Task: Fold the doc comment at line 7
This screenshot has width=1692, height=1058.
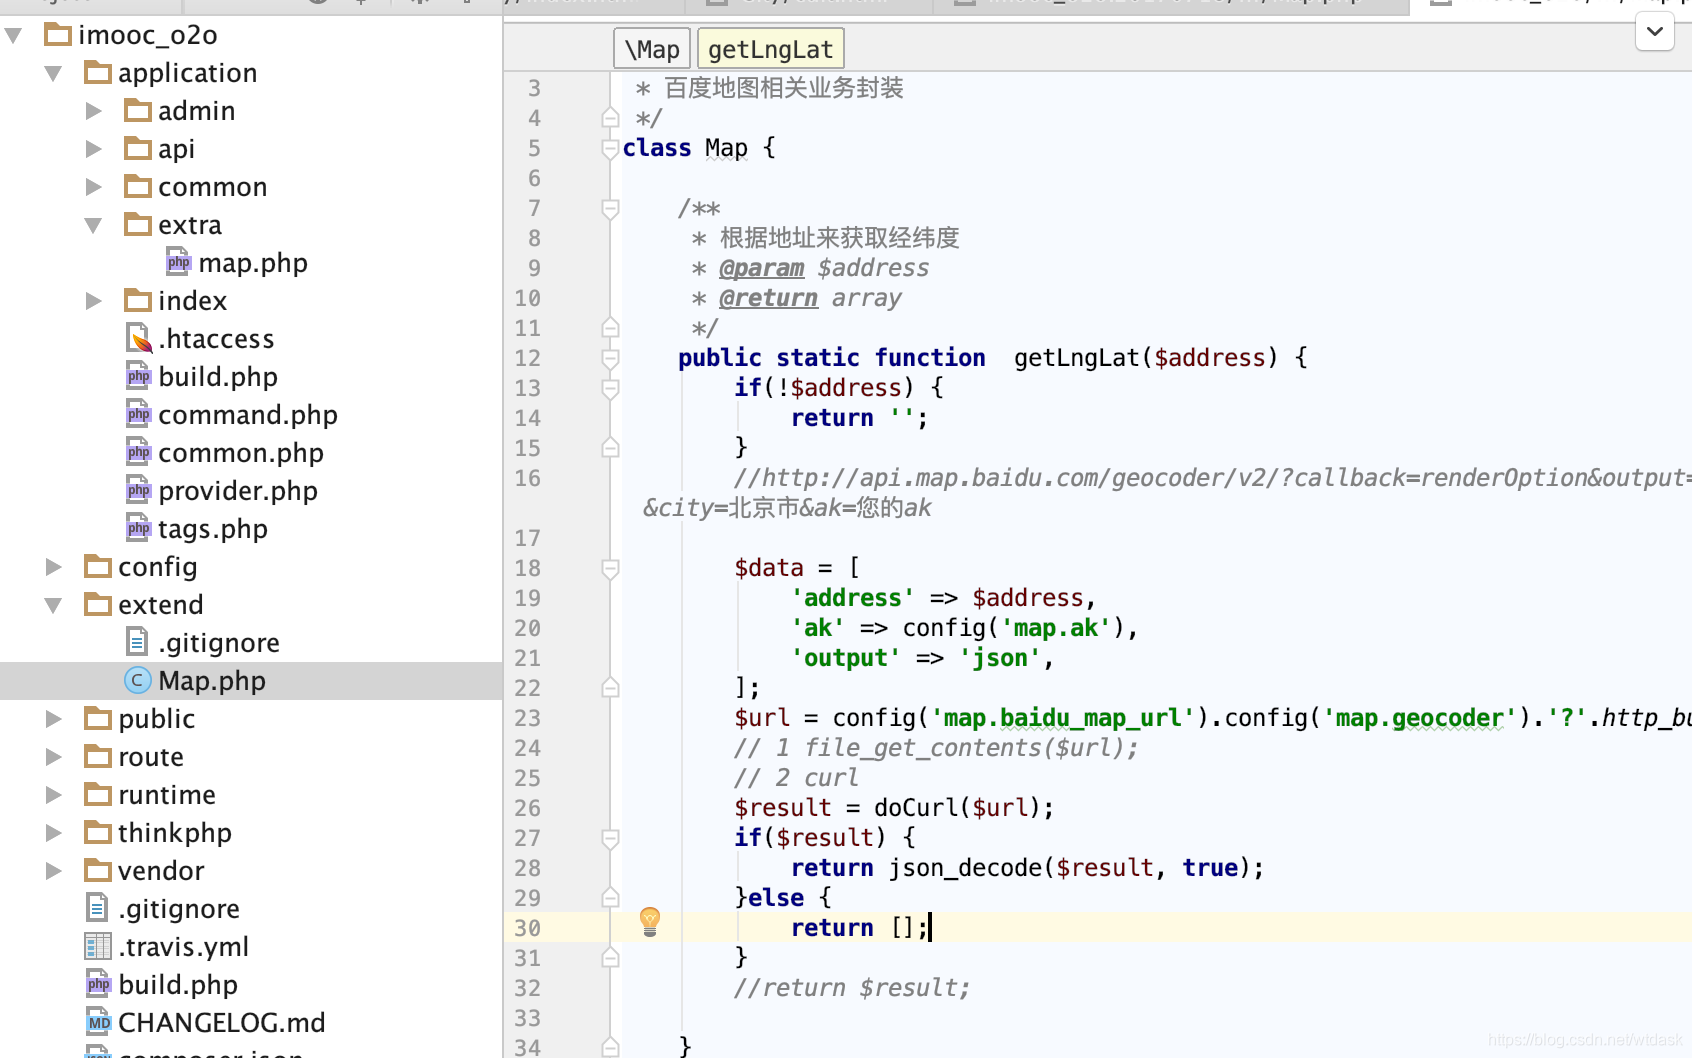Action: [x=610, y=208]
